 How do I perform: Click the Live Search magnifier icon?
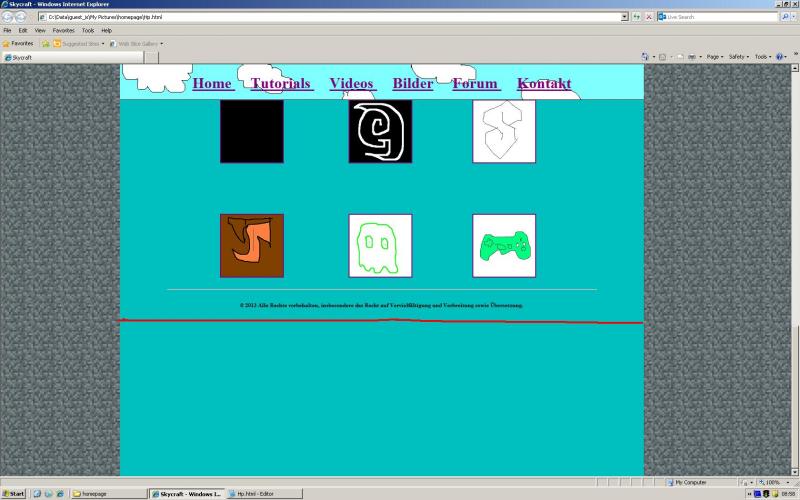784,17
